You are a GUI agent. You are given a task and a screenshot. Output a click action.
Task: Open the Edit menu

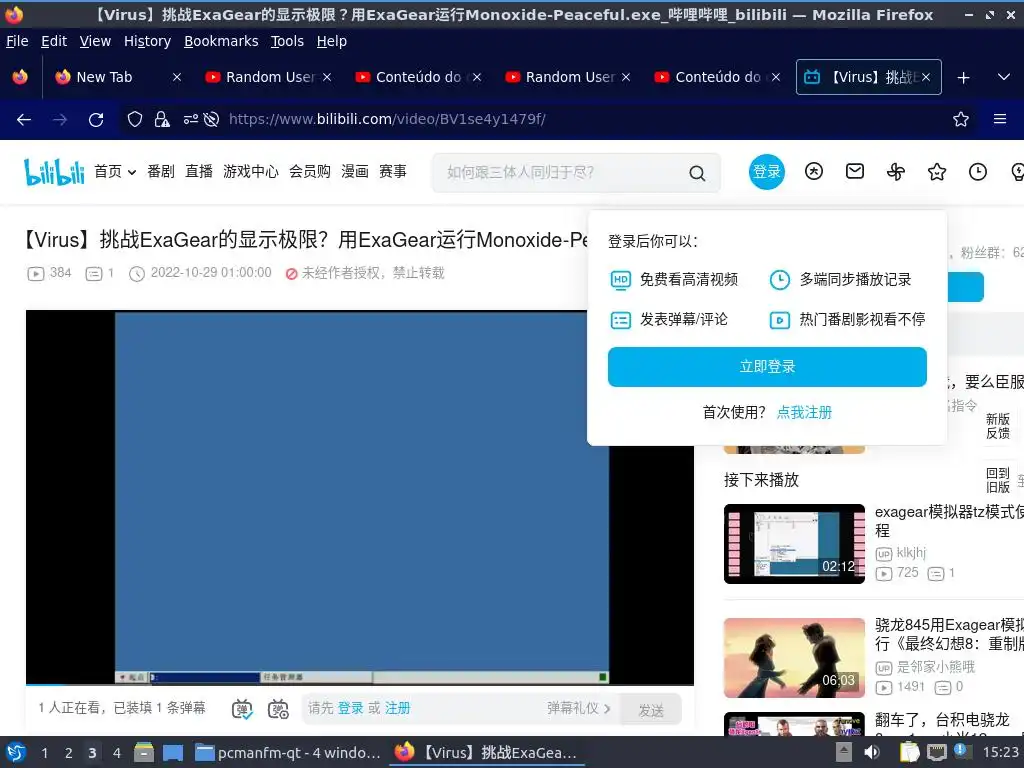coord(54,41)
